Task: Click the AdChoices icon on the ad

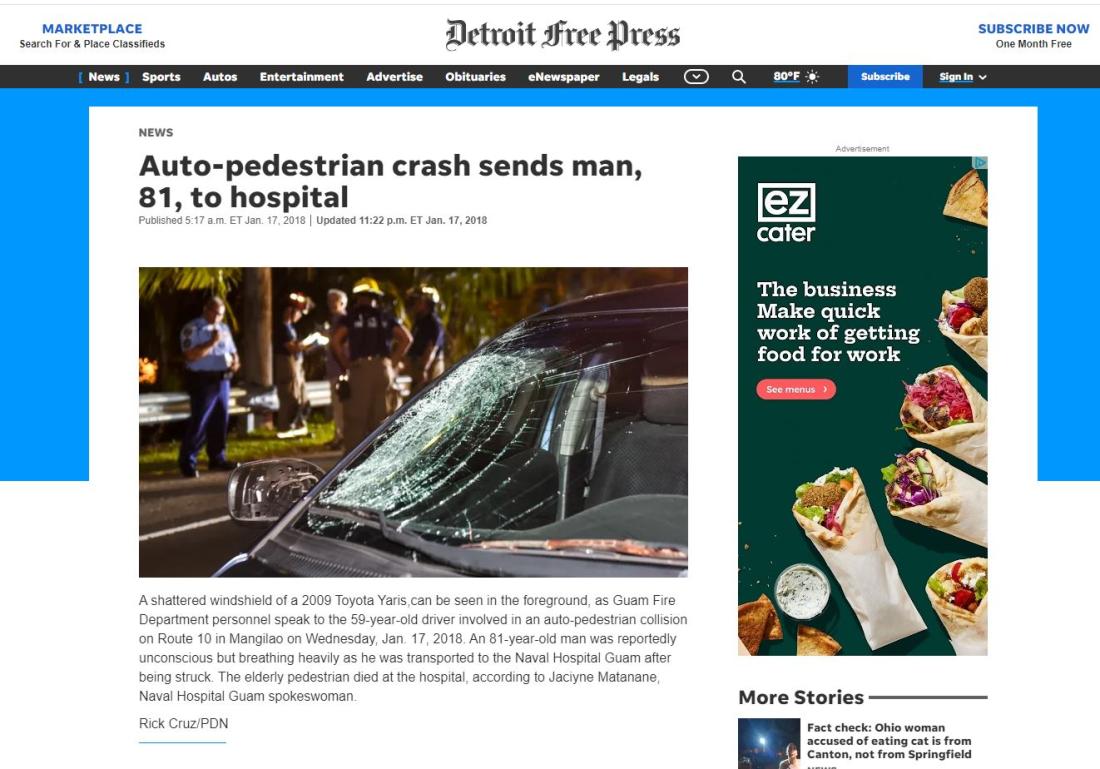Action: pos(981,163)
